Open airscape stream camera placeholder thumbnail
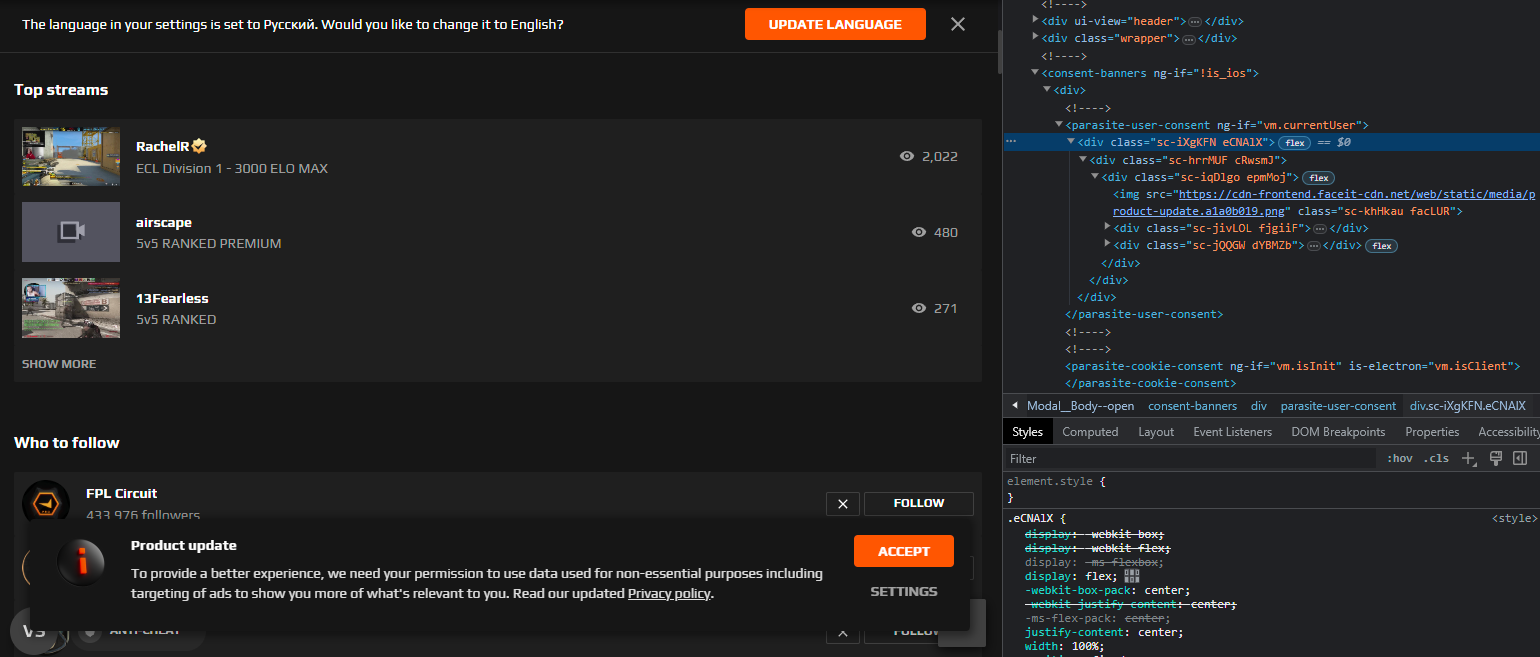 [71, 232]
